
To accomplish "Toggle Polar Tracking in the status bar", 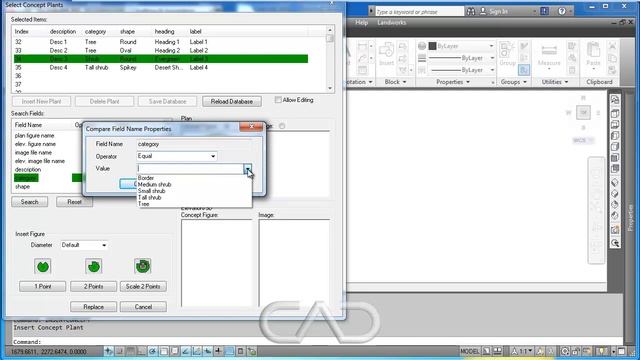I will (153, 351).
